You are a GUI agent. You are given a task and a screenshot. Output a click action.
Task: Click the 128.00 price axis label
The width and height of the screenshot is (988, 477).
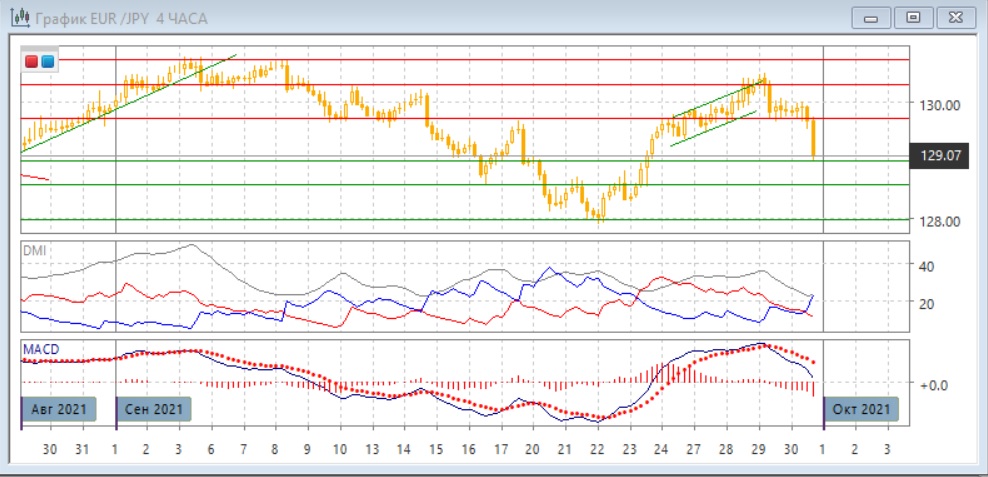click(939, 222)
